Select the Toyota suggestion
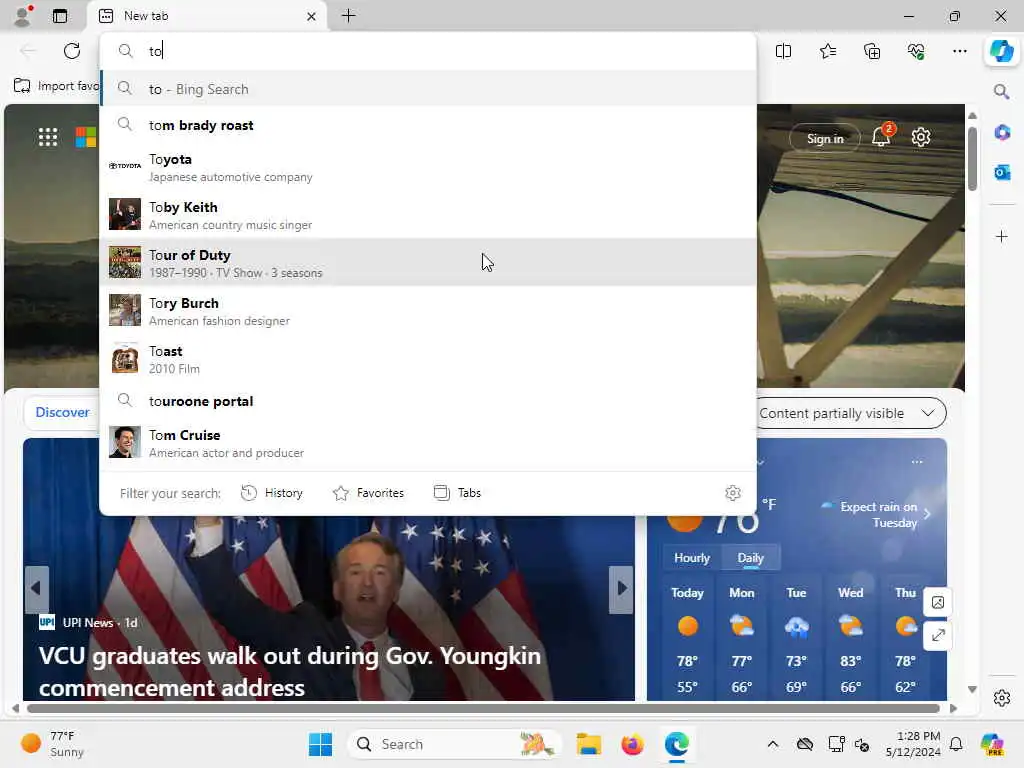This screenshot has width=1024, height=768. pyautogui.click(x=428, y=167)
